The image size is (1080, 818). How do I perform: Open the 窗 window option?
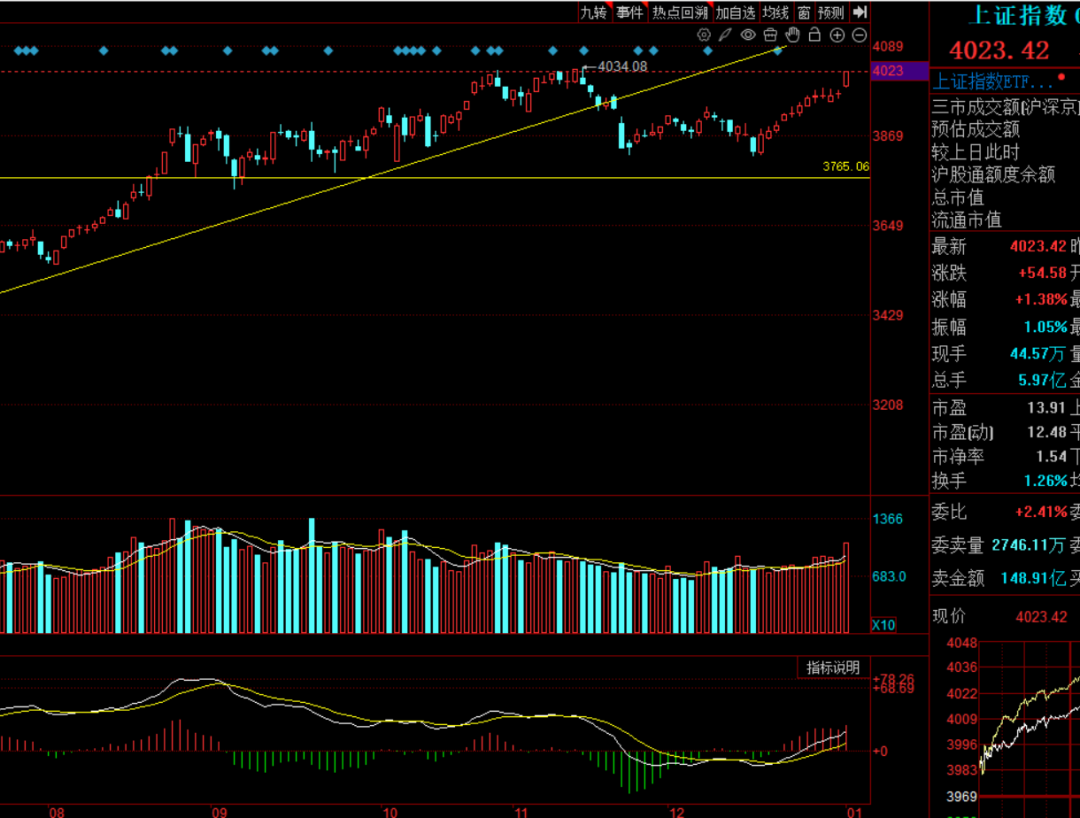pyautogui.click(x=804, y=13)
